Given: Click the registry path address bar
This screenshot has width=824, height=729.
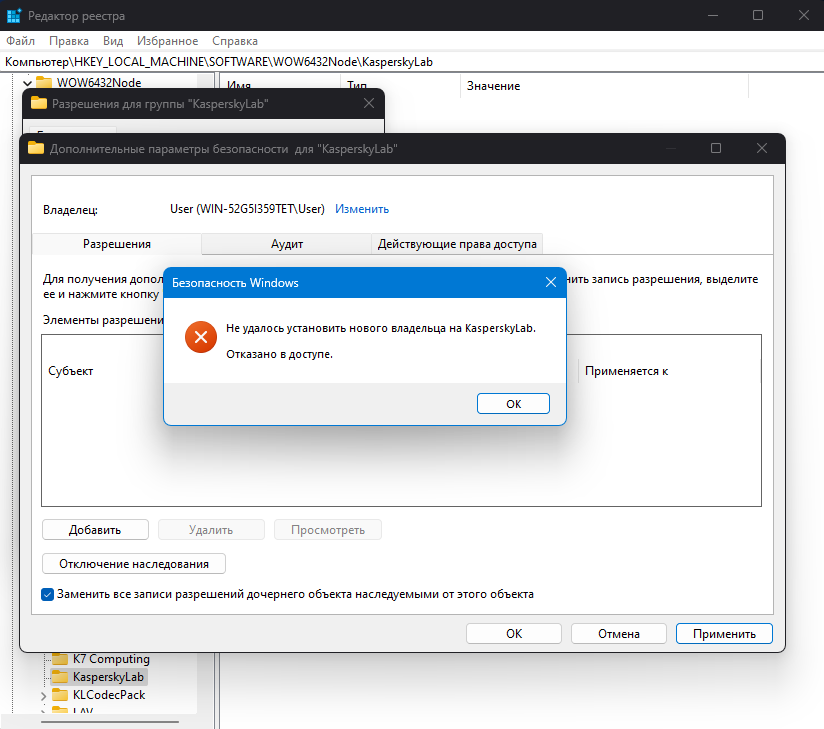Looking at the screenshot, I should pyautogui.click(x=412, y=62).
